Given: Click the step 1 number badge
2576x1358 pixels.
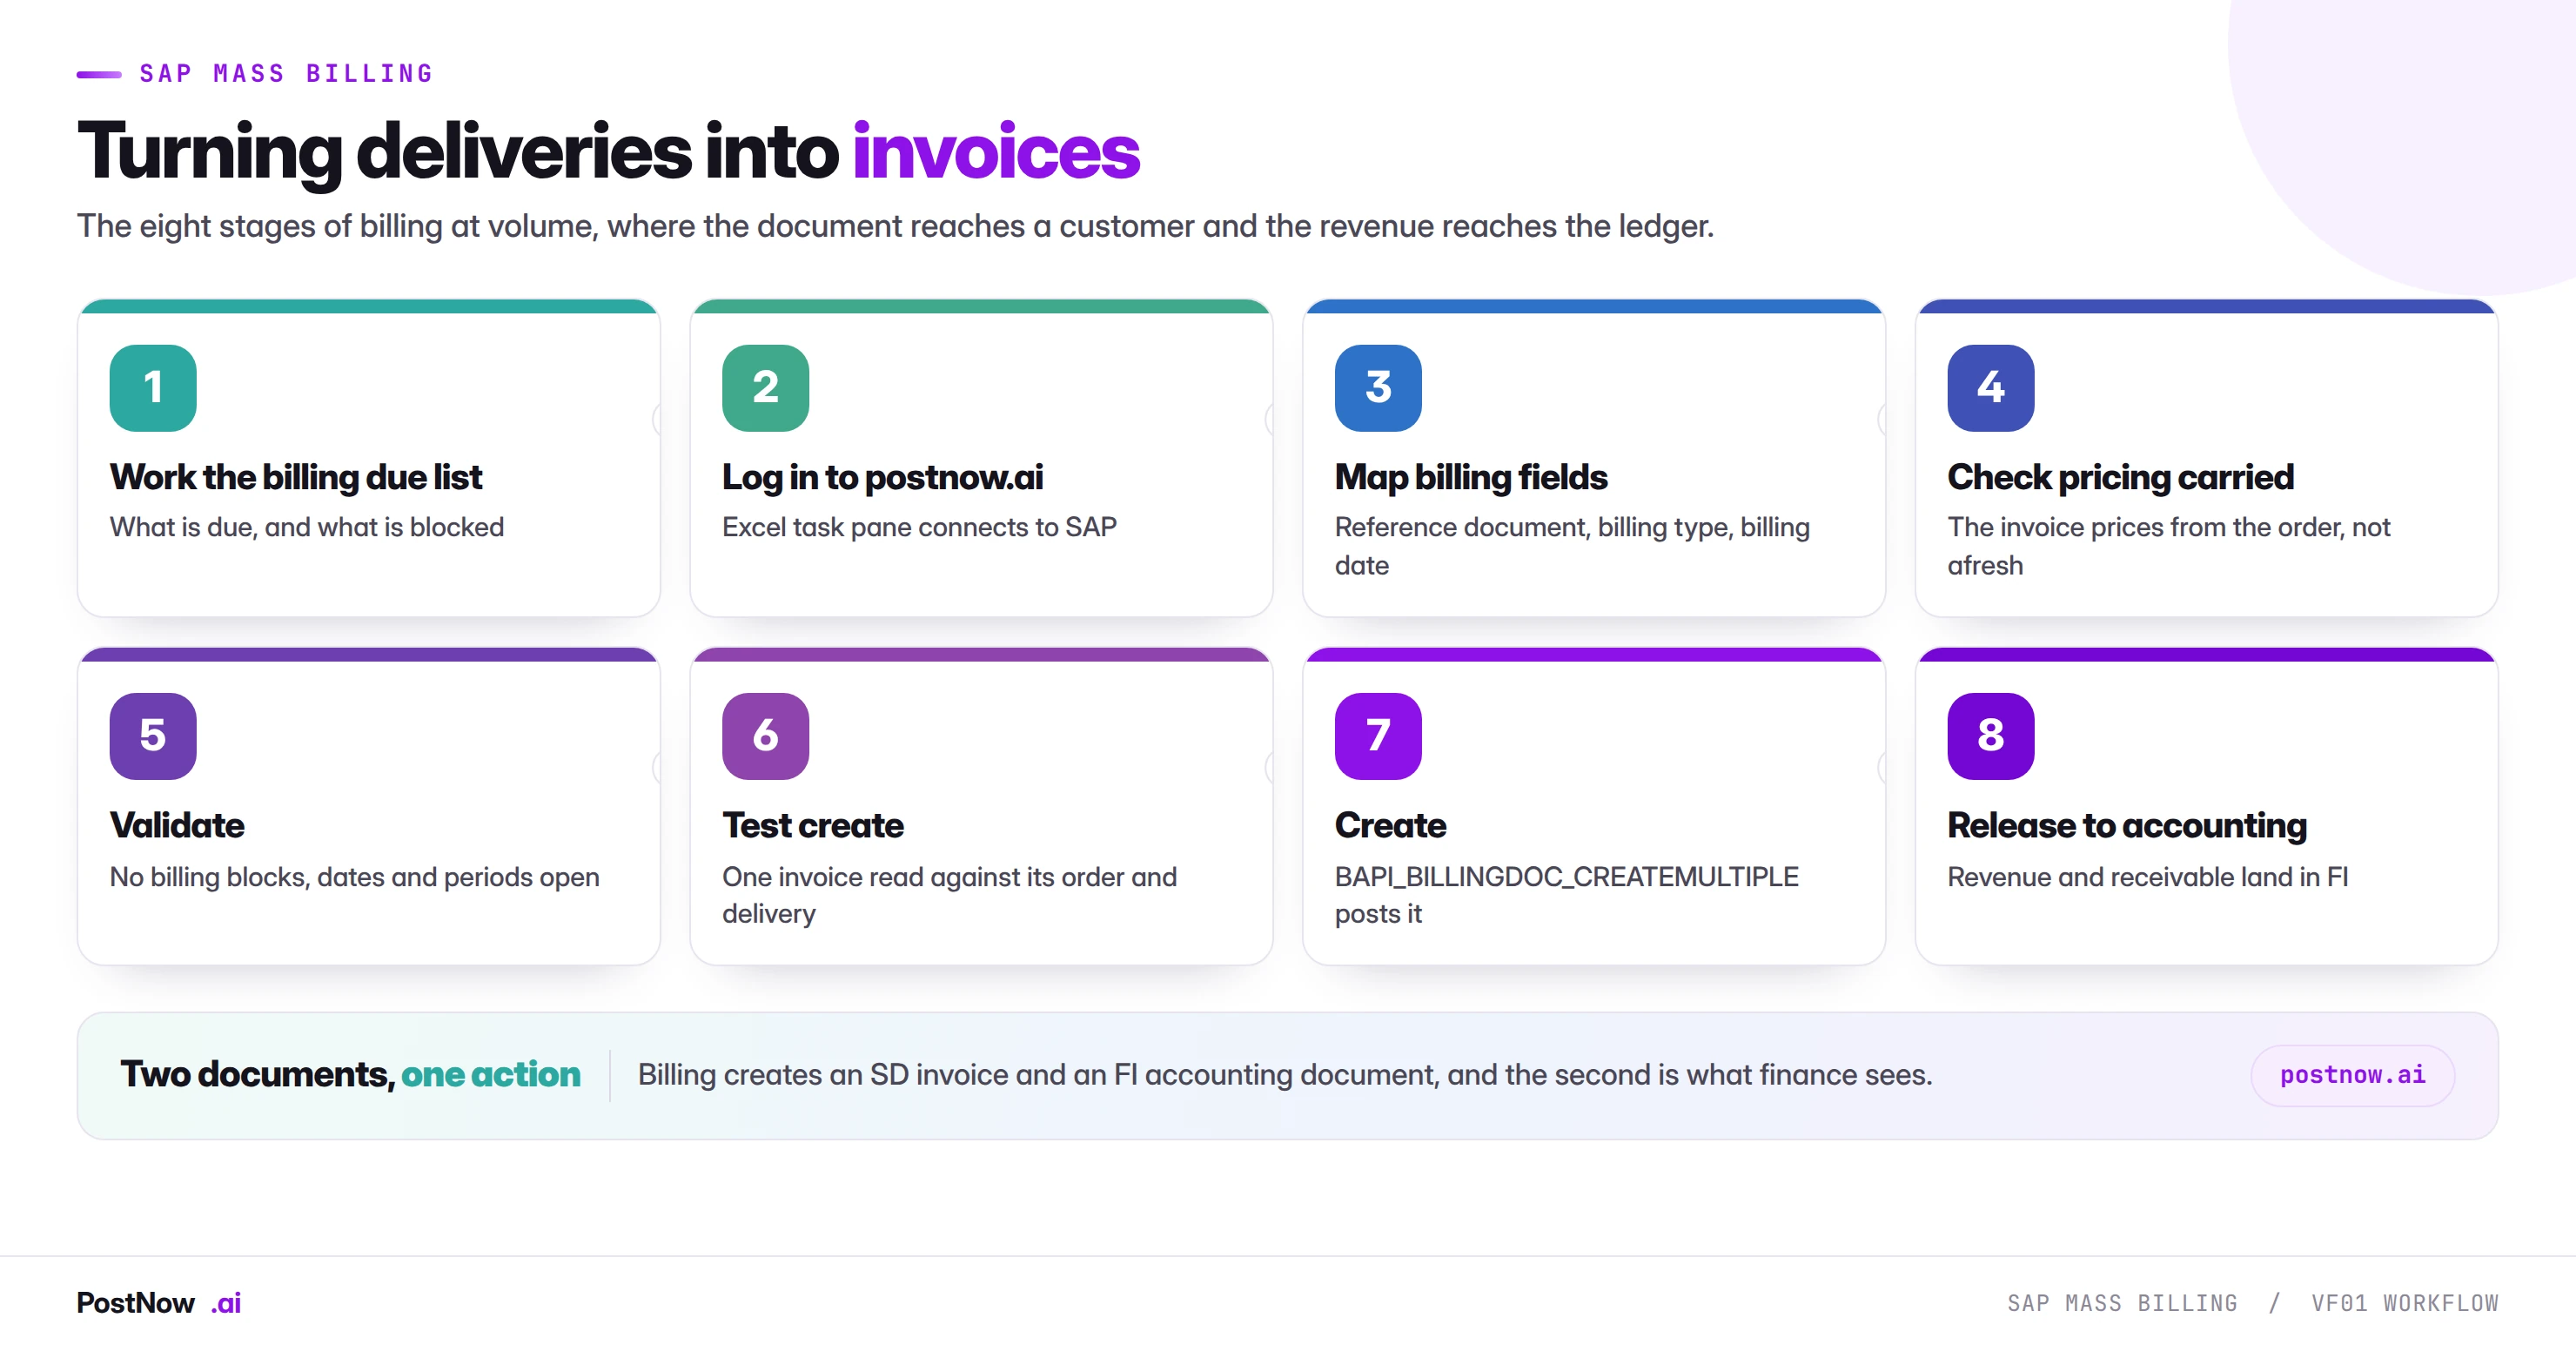Looking at the screenshot, I should click(x=153, y=388).
